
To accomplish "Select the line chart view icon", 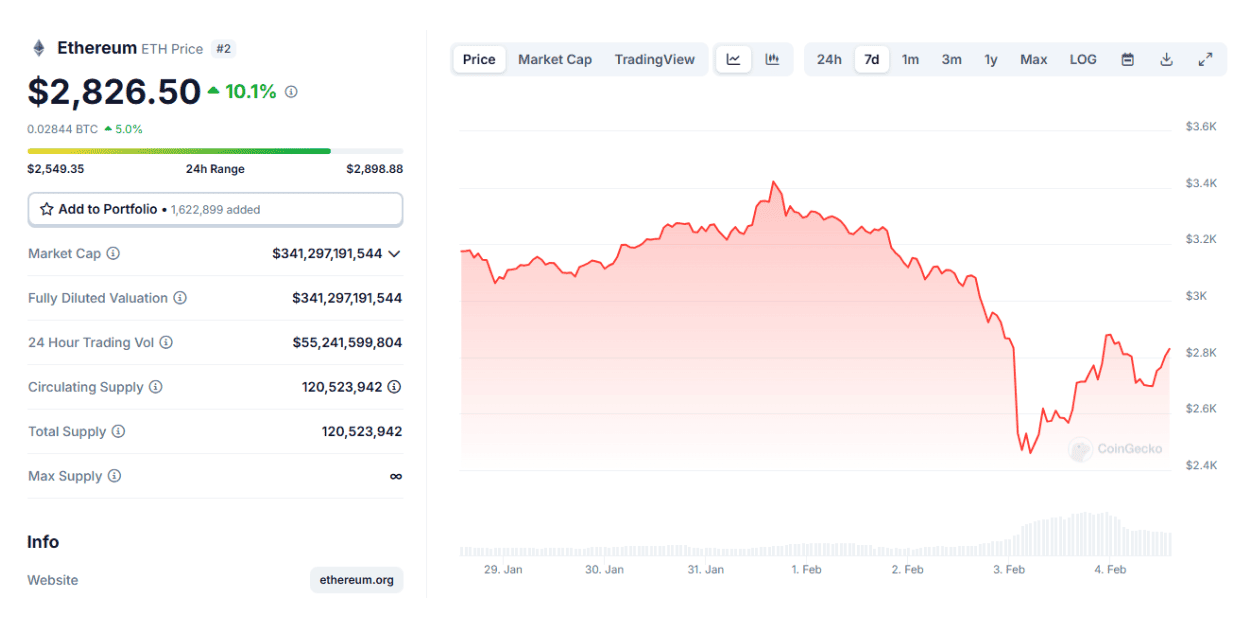I will pos(733,59).
